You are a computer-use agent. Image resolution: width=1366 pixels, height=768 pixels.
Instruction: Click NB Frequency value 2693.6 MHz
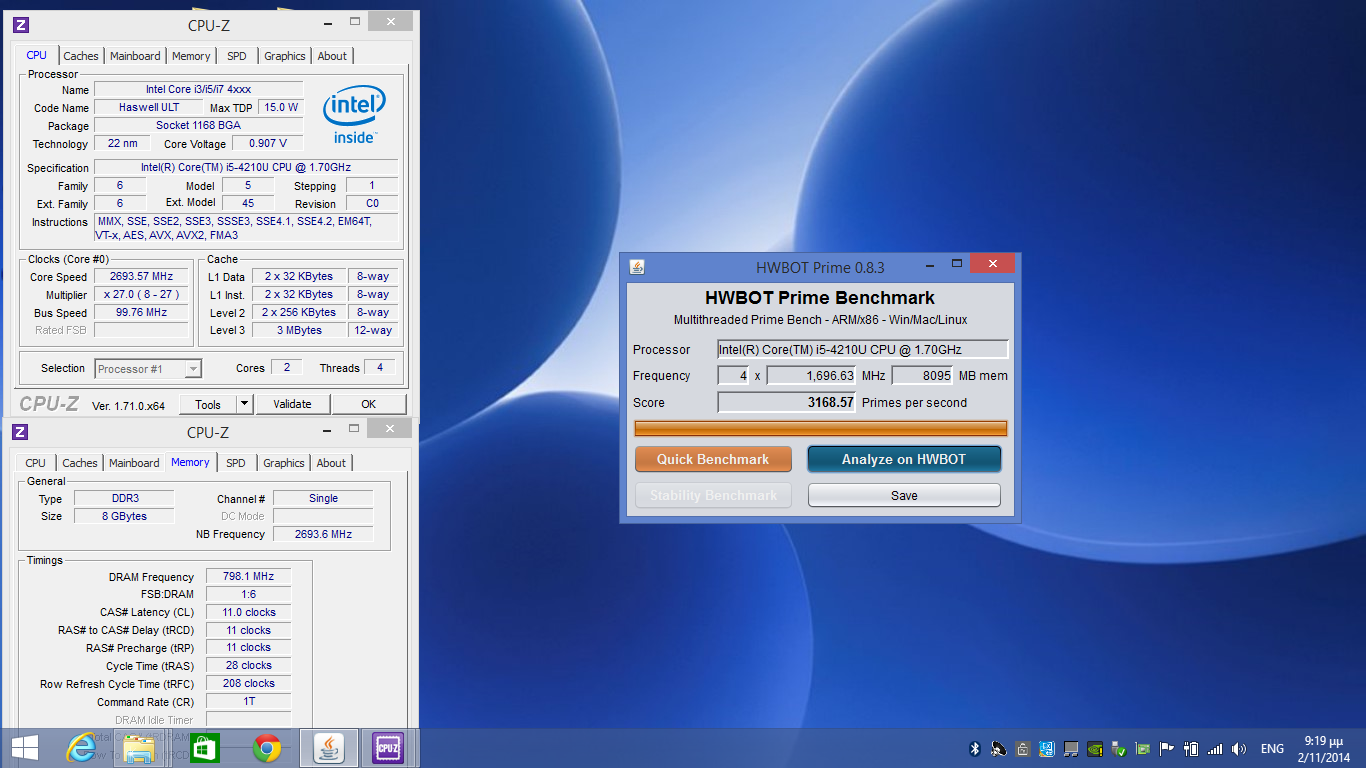(x=323, y=534)
